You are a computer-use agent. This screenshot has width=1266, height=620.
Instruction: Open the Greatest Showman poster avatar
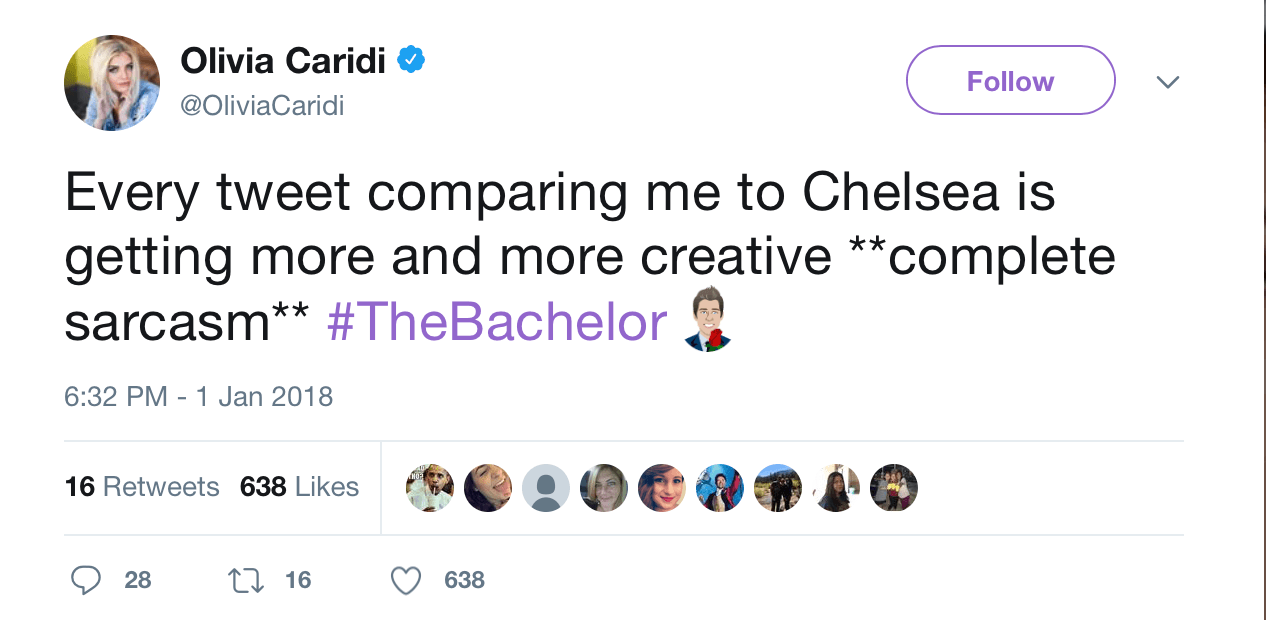click(720, 488)
